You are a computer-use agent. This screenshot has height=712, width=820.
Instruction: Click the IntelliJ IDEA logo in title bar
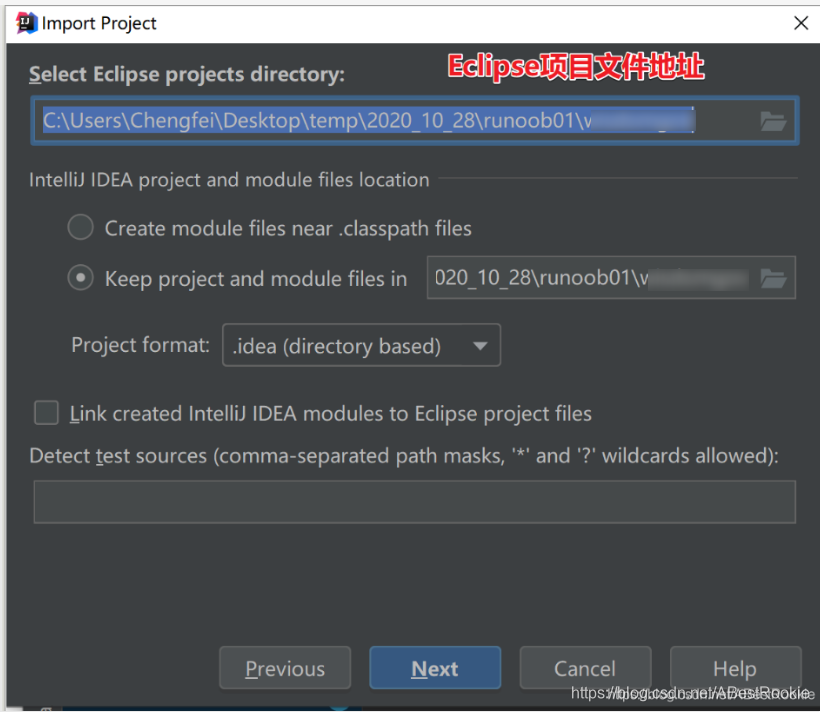(x=26, y=23)
